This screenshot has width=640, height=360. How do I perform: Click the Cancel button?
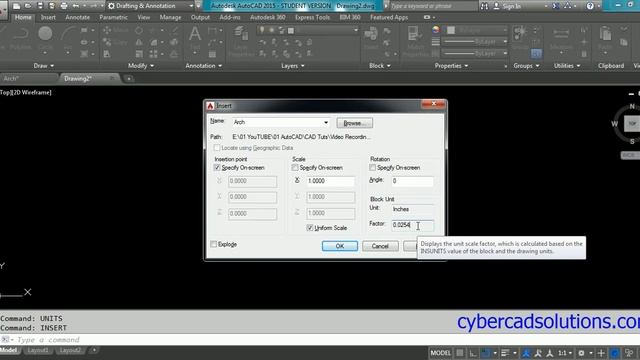click(x=380, y=246)
